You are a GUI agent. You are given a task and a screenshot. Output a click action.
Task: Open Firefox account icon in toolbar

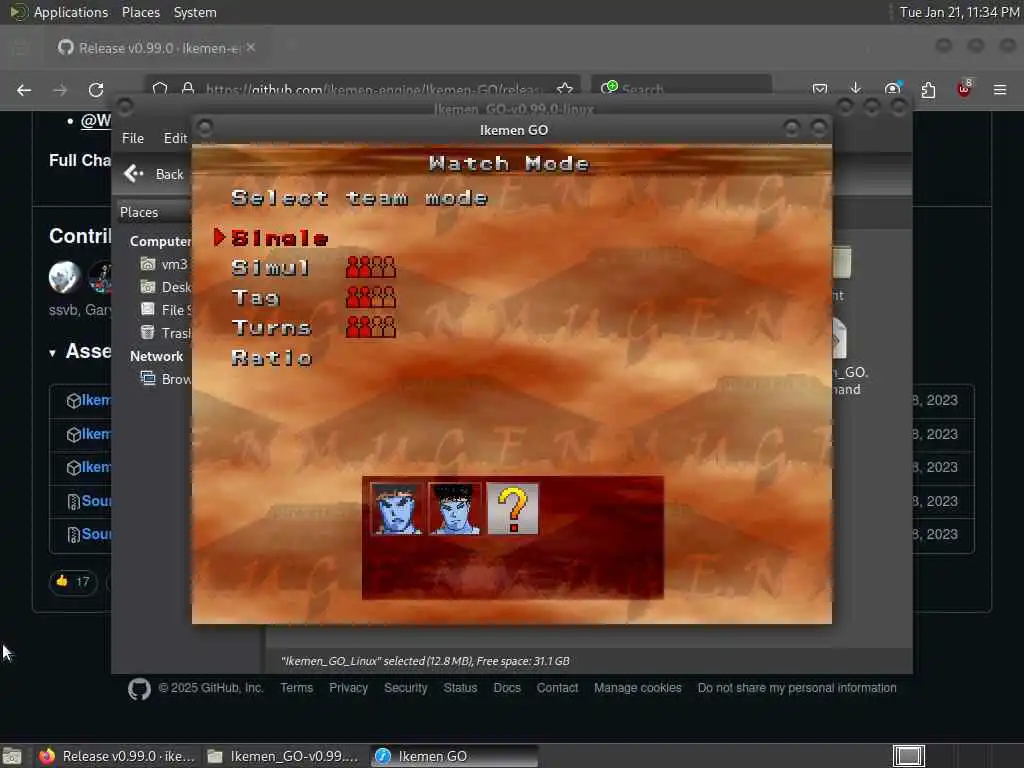(892, 89)
